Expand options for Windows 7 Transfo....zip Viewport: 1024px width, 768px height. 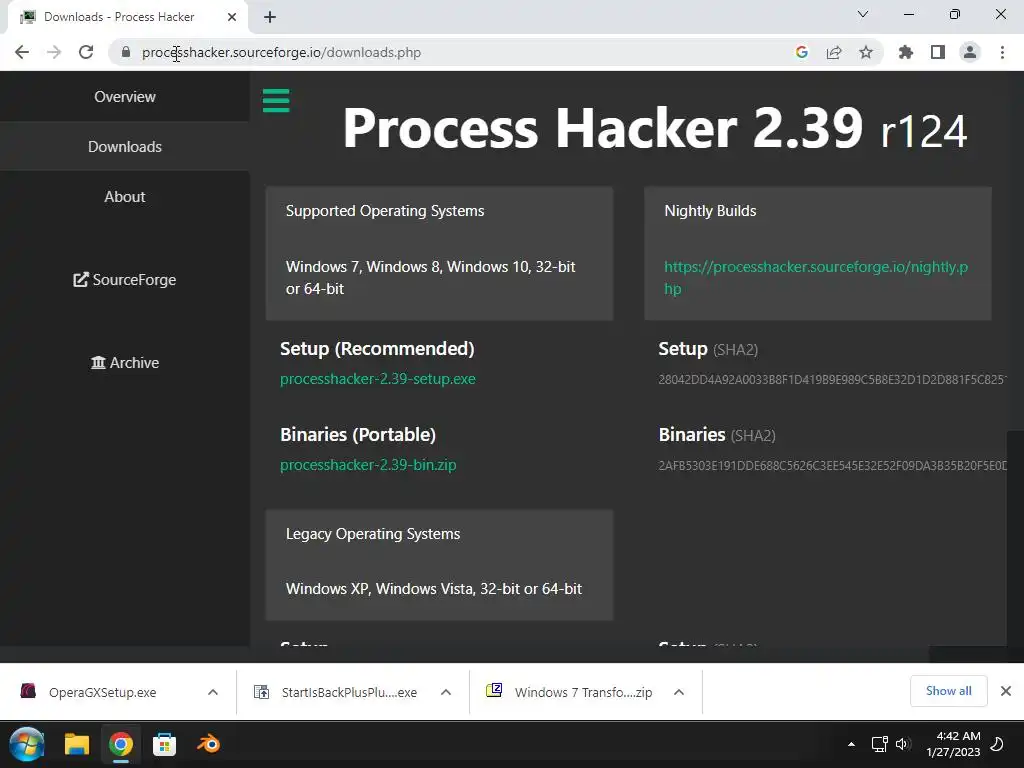coord(679,692)
